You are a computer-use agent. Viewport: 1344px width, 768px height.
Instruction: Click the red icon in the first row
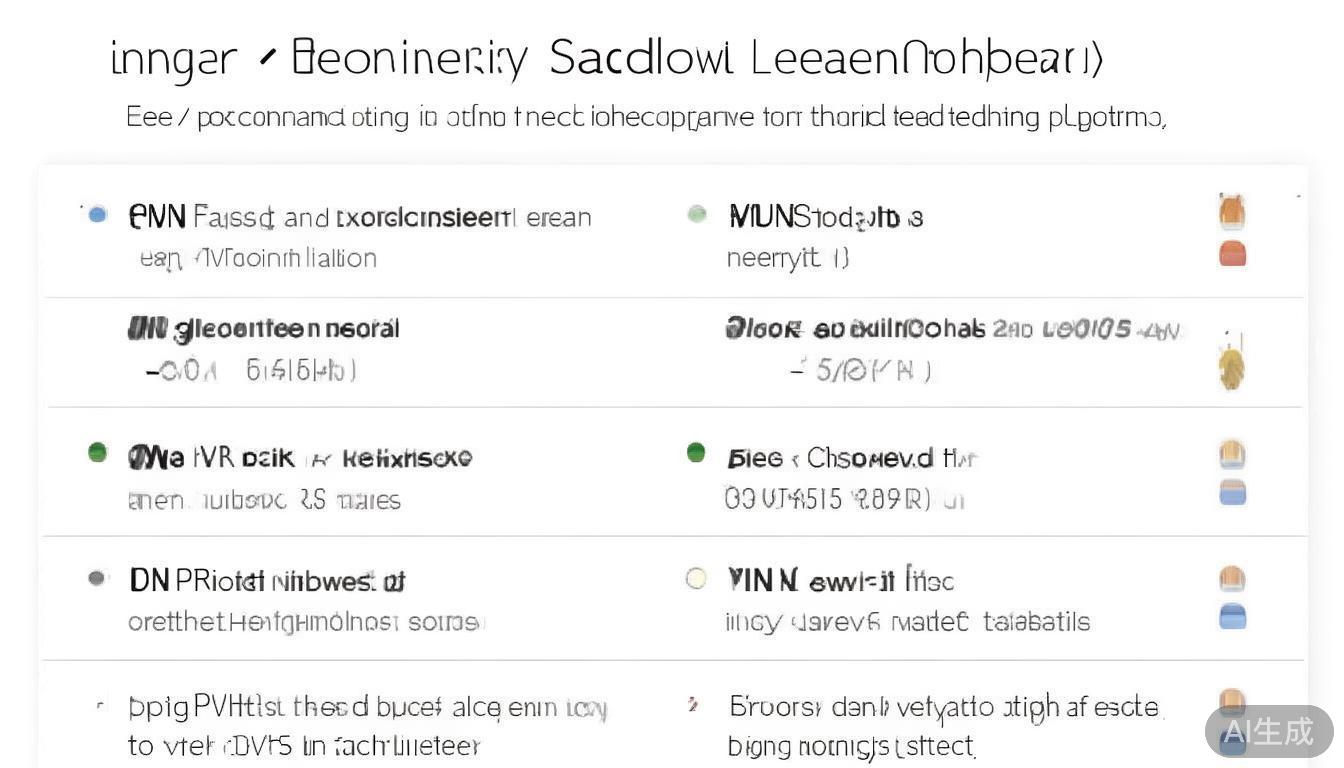click(x=1232, y=253)
